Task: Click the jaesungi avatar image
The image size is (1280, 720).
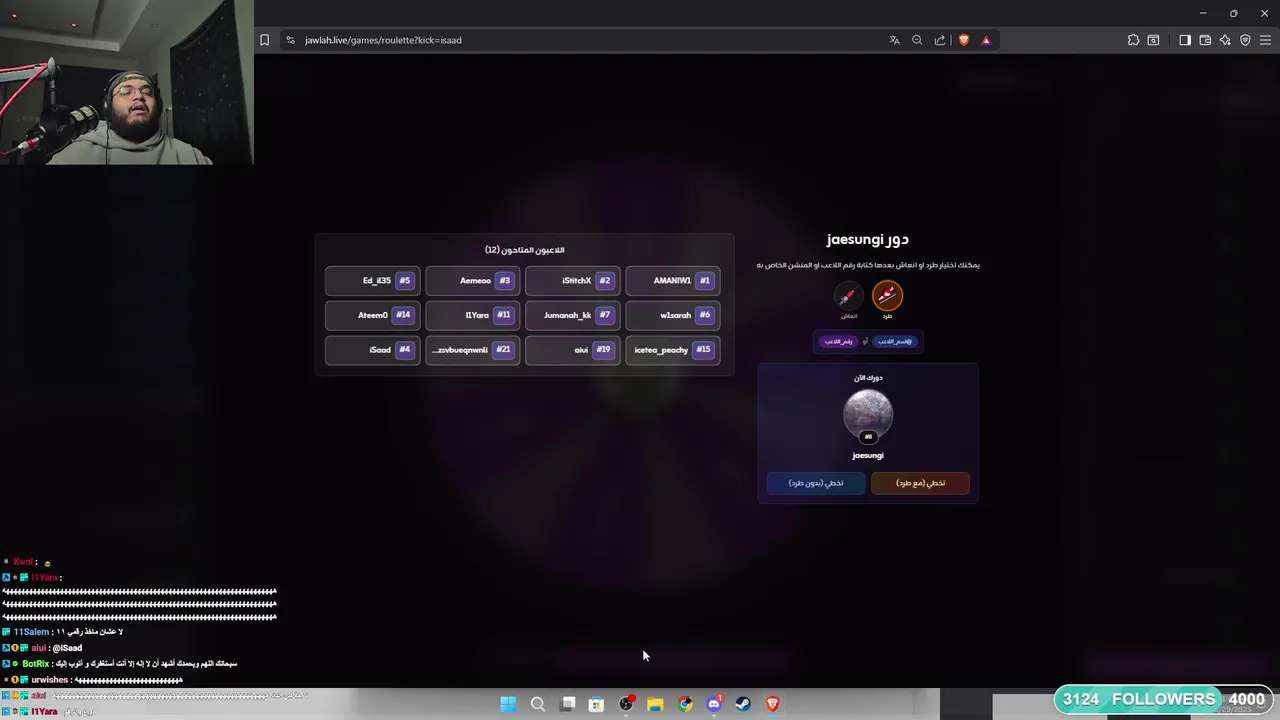Action: click(x=868, y=414)
